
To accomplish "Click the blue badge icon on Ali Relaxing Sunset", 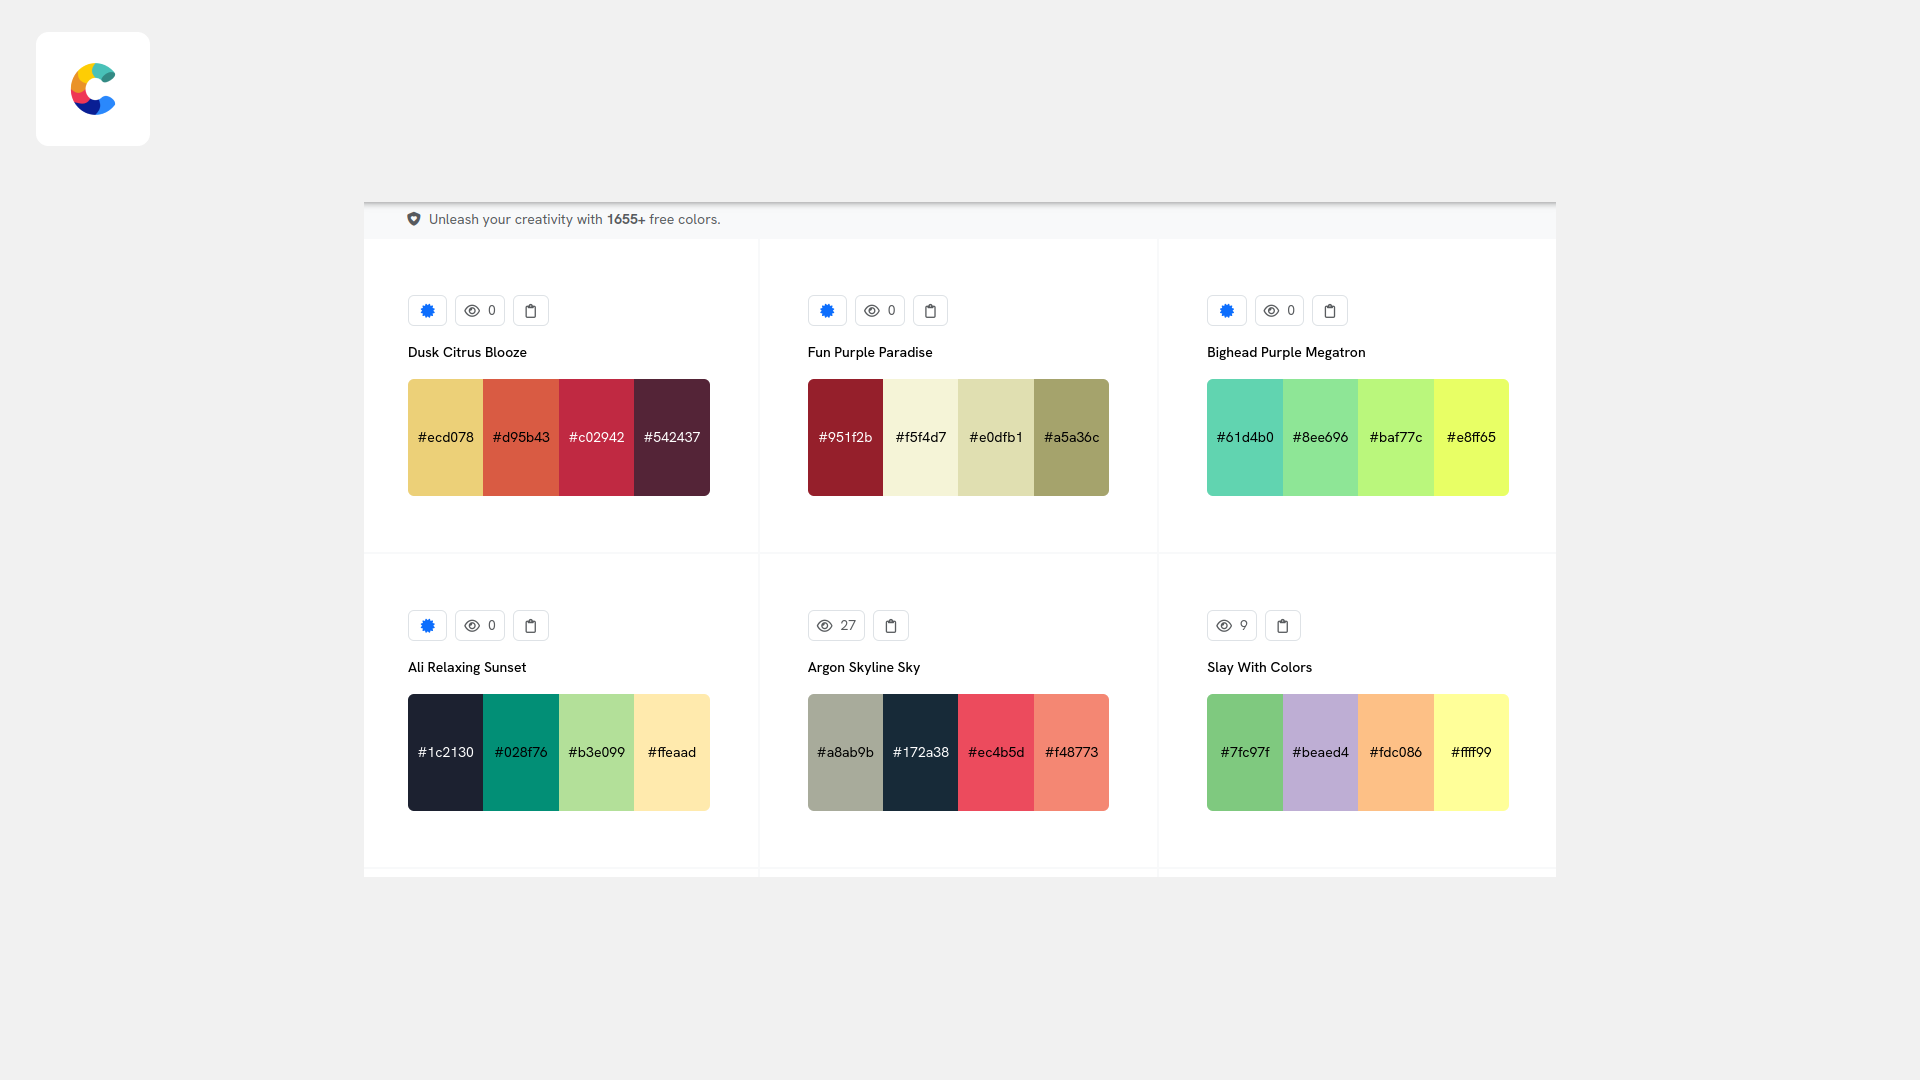I will tap(427, 626).
